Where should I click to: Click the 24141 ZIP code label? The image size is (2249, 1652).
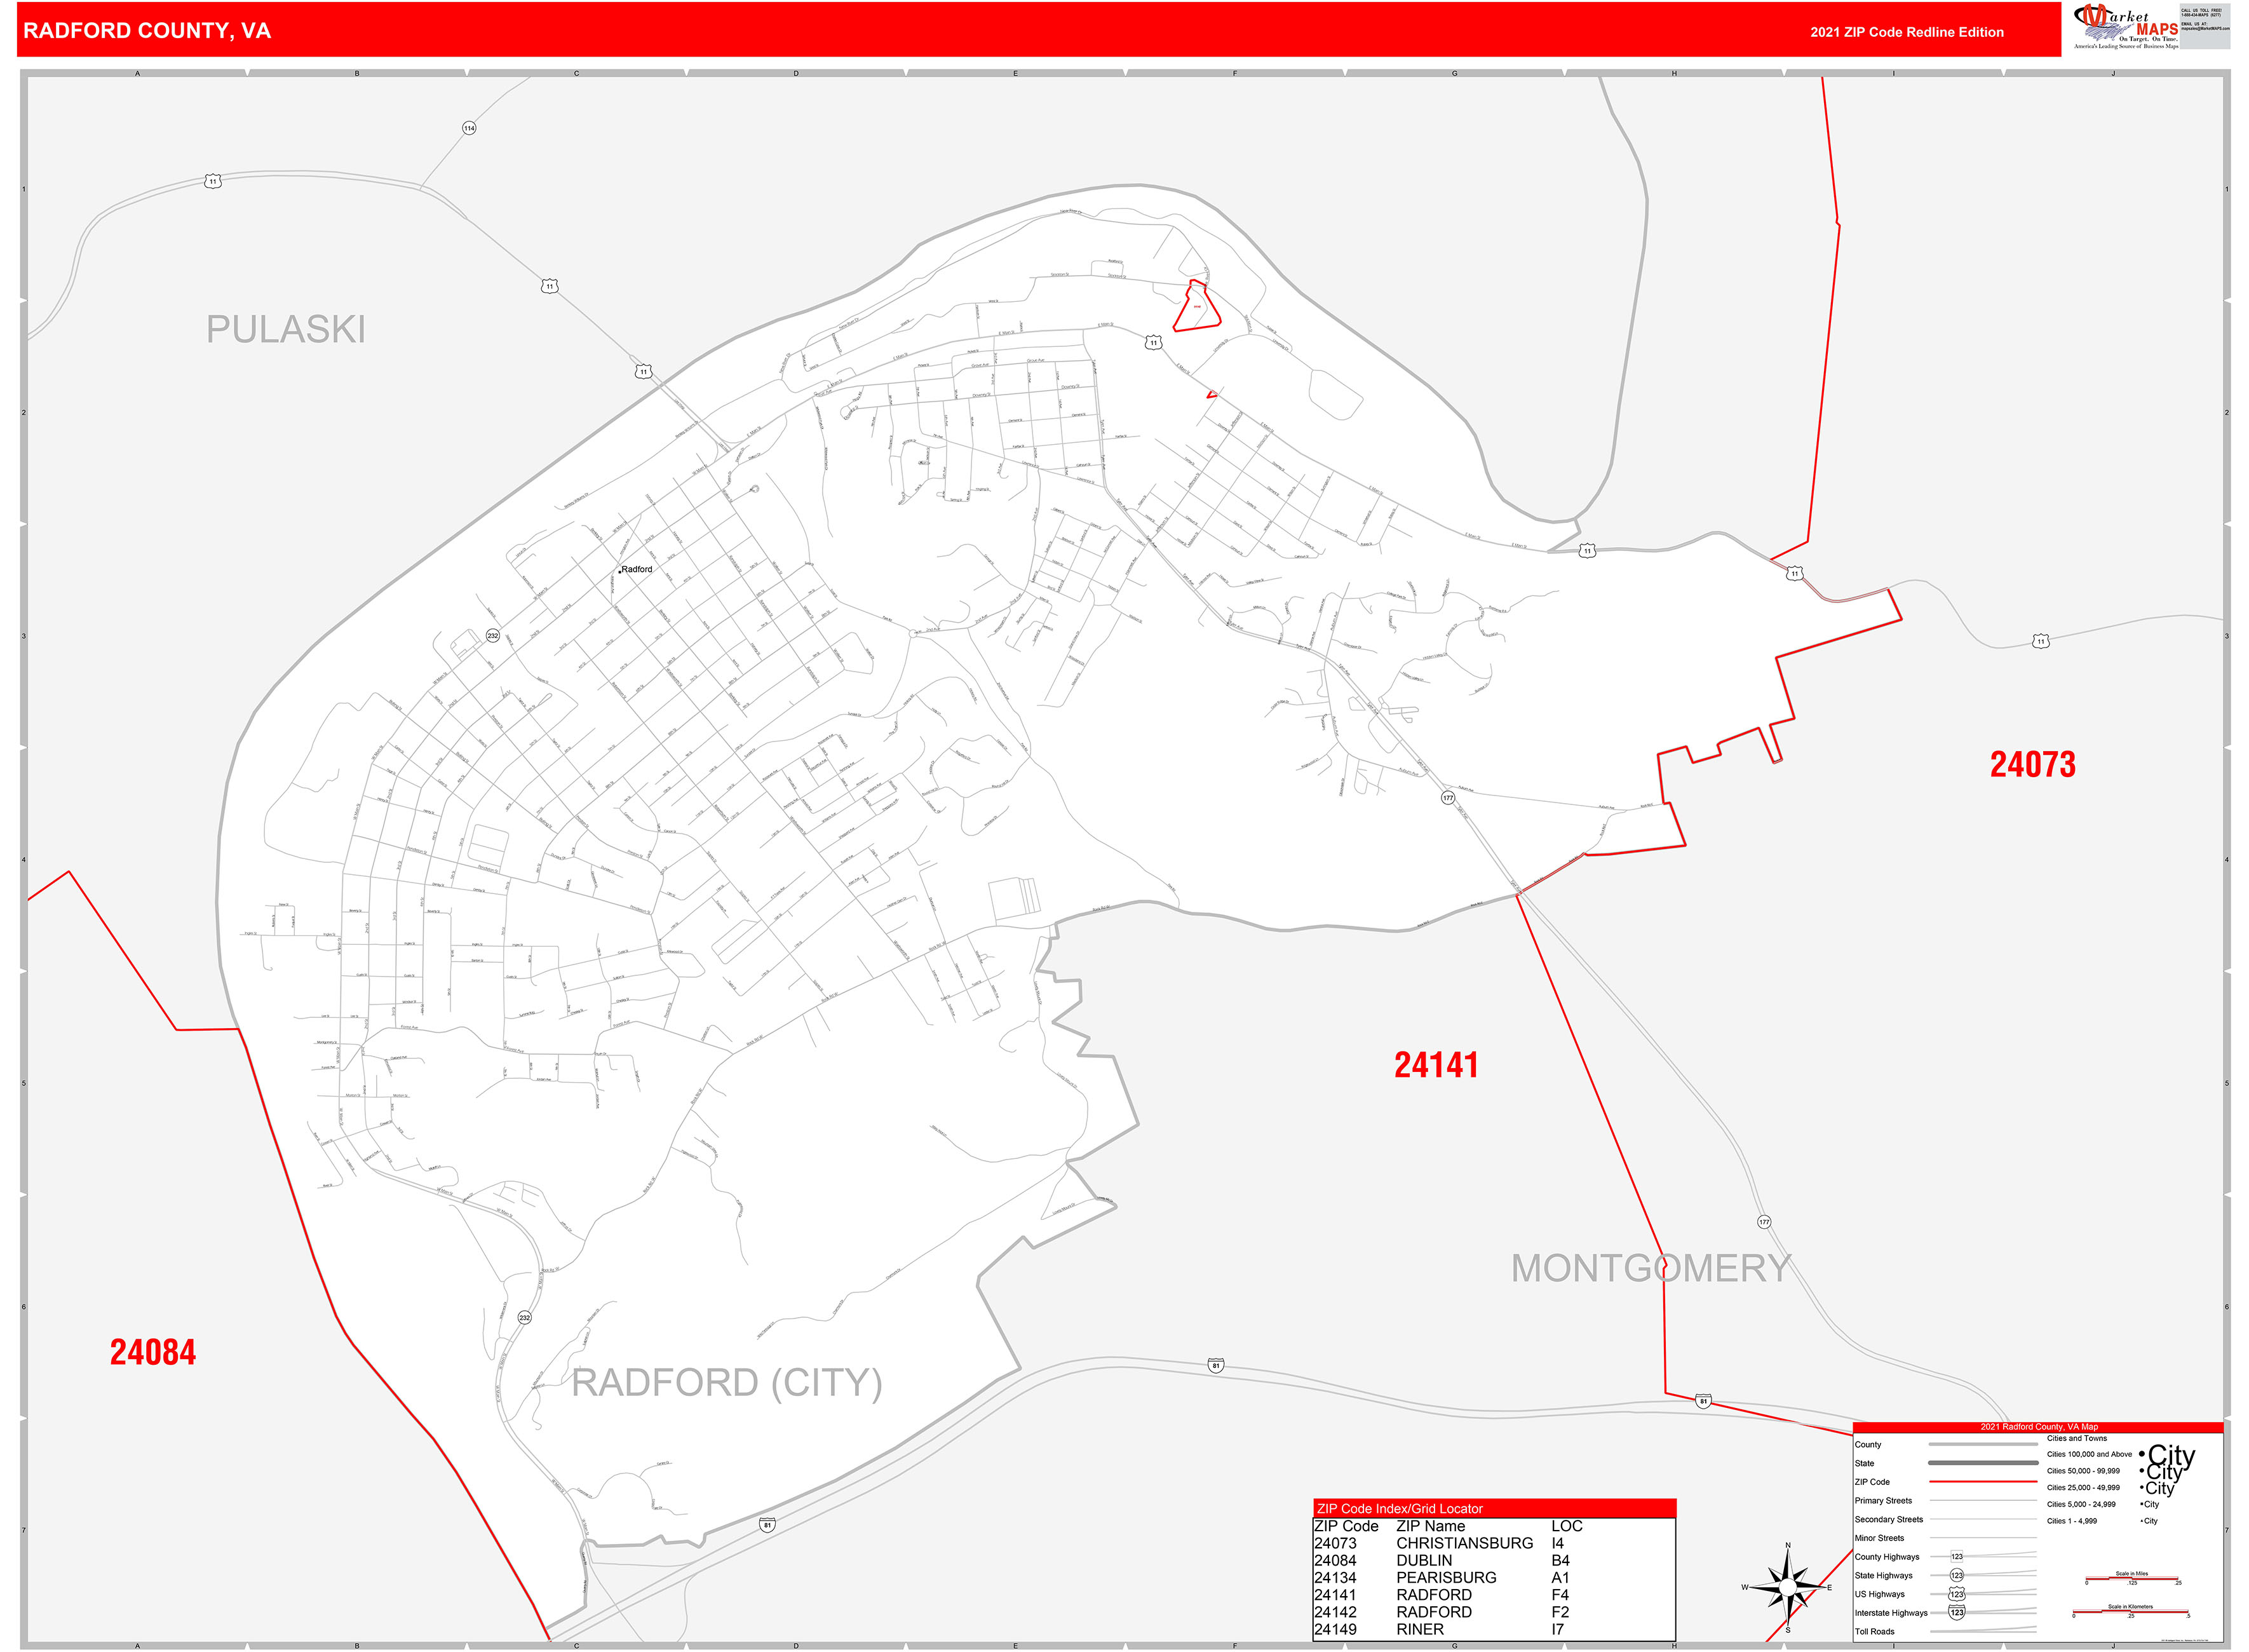point(1436,1065)
